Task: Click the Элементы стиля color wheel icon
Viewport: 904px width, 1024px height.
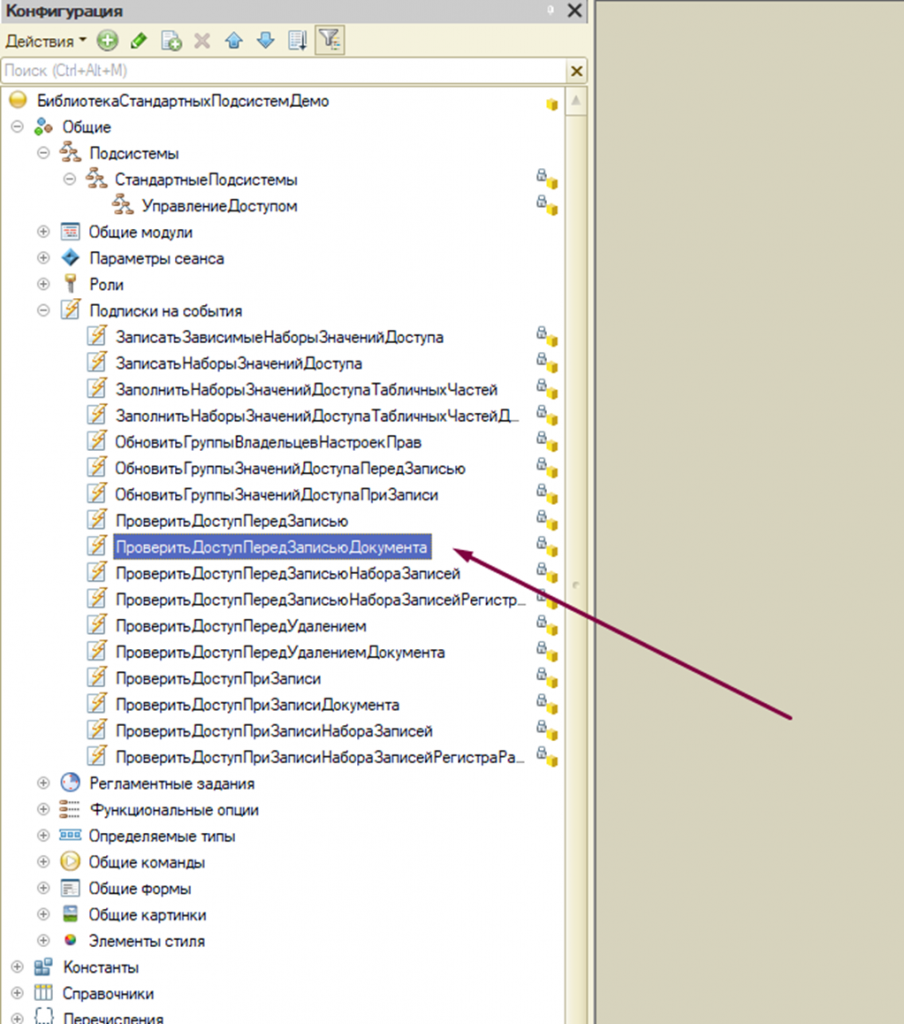Action: pos(71,940)
